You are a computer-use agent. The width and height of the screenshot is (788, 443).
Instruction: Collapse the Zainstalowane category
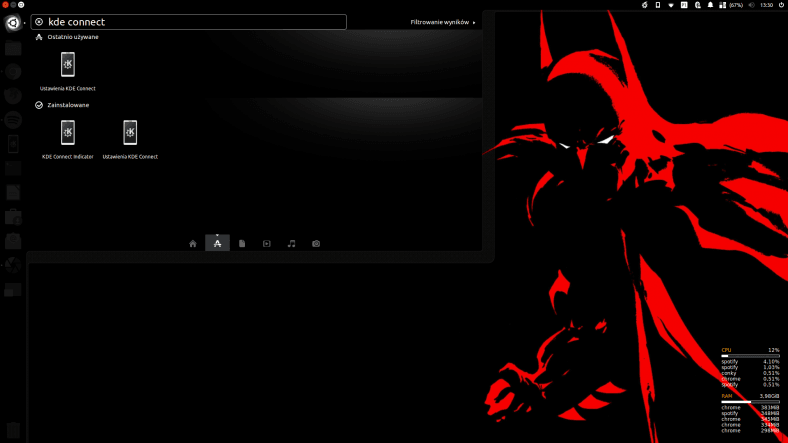62,105
